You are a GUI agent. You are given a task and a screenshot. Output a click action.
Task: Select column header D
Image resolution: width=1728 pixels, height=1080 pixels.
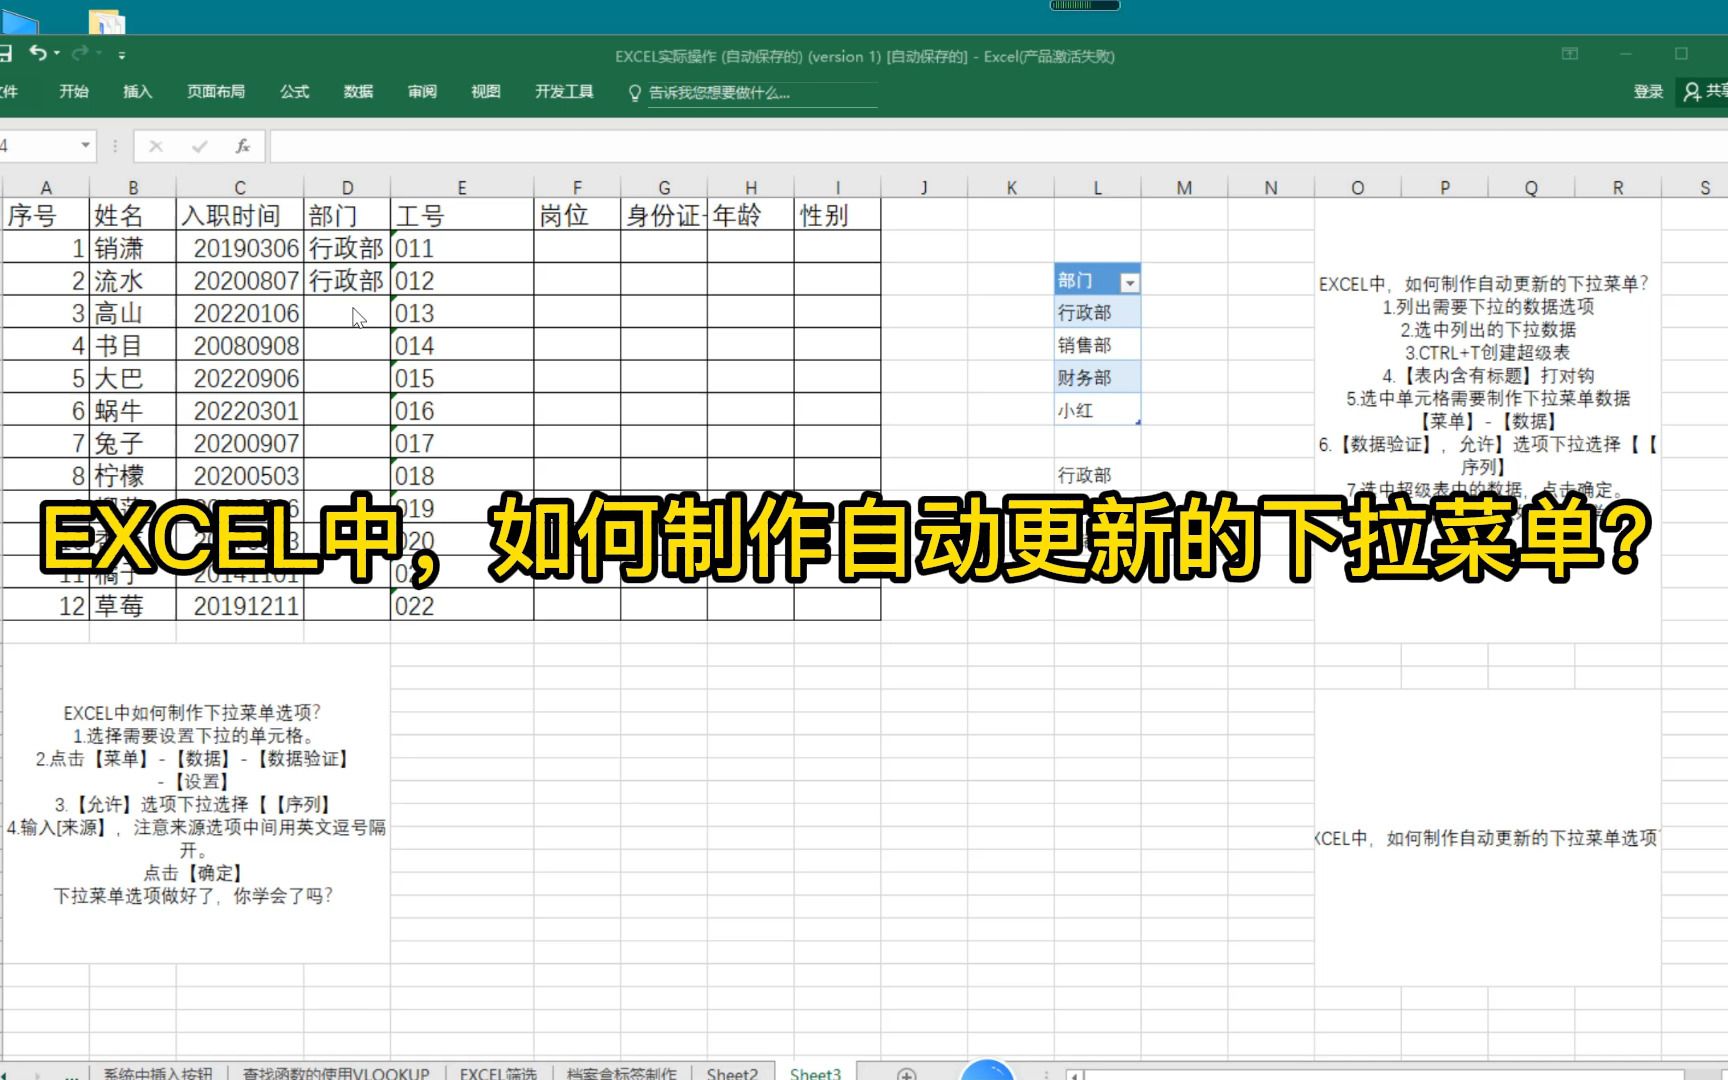click(347, 187)
